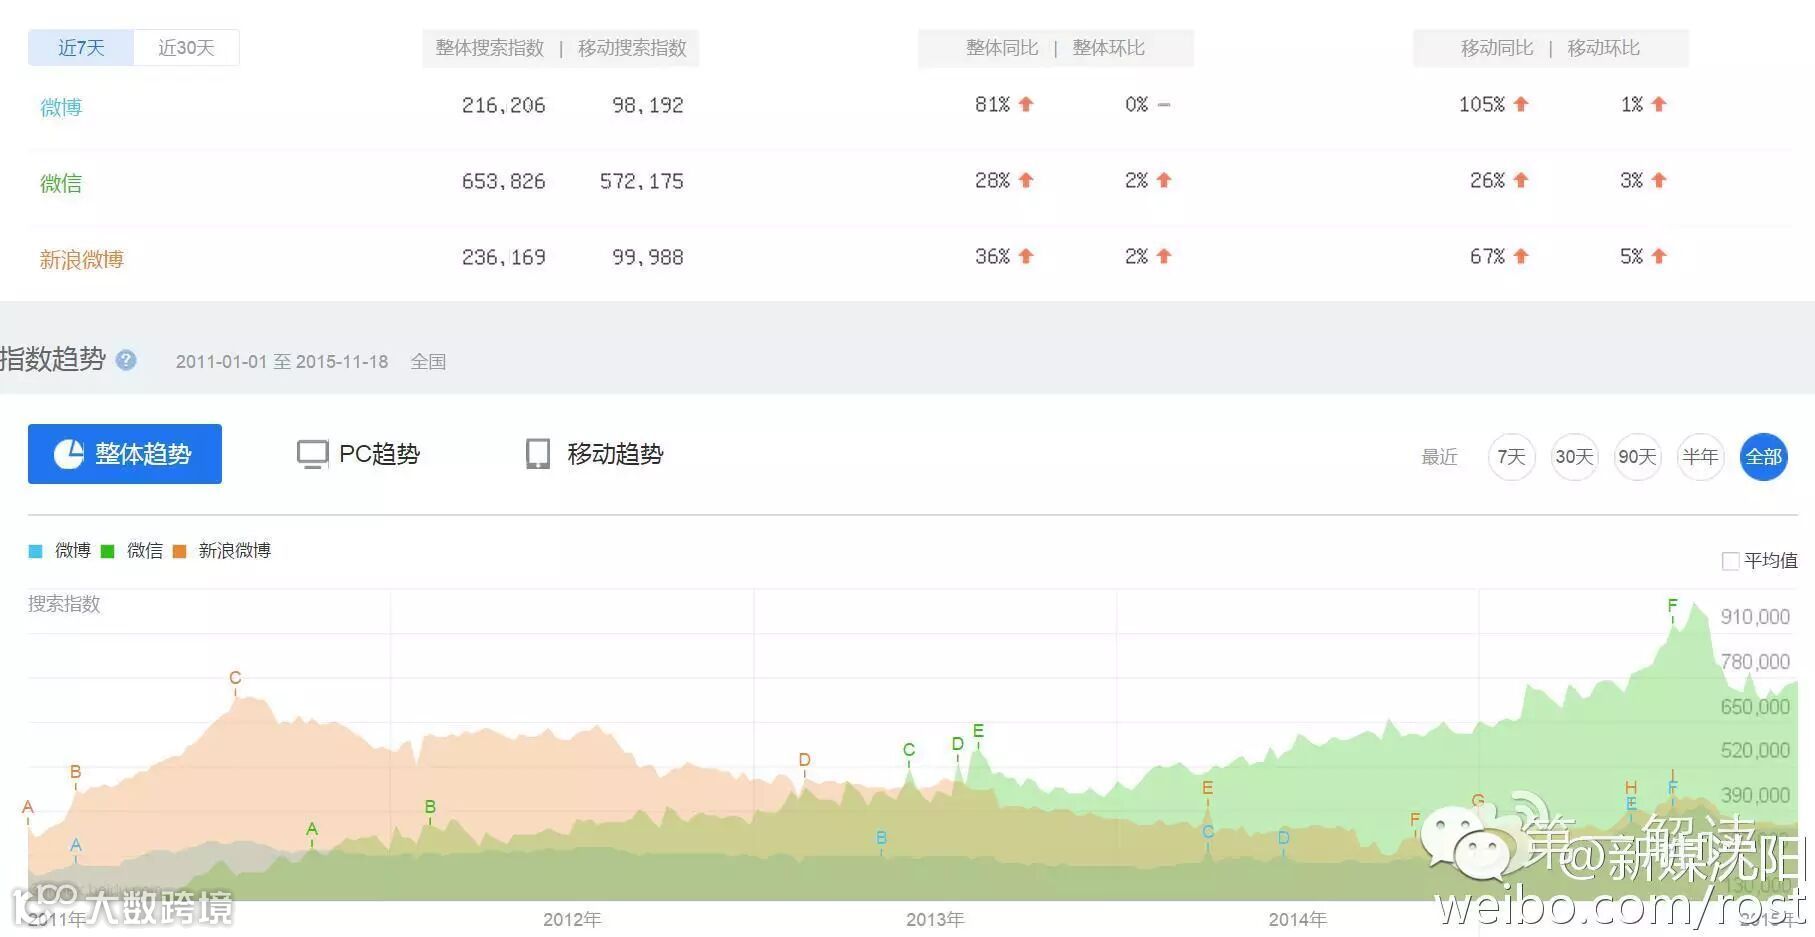Click the monitor icon beside PC趋势
The height and width of the screenshot is (937, 1815).
(313, 455)
